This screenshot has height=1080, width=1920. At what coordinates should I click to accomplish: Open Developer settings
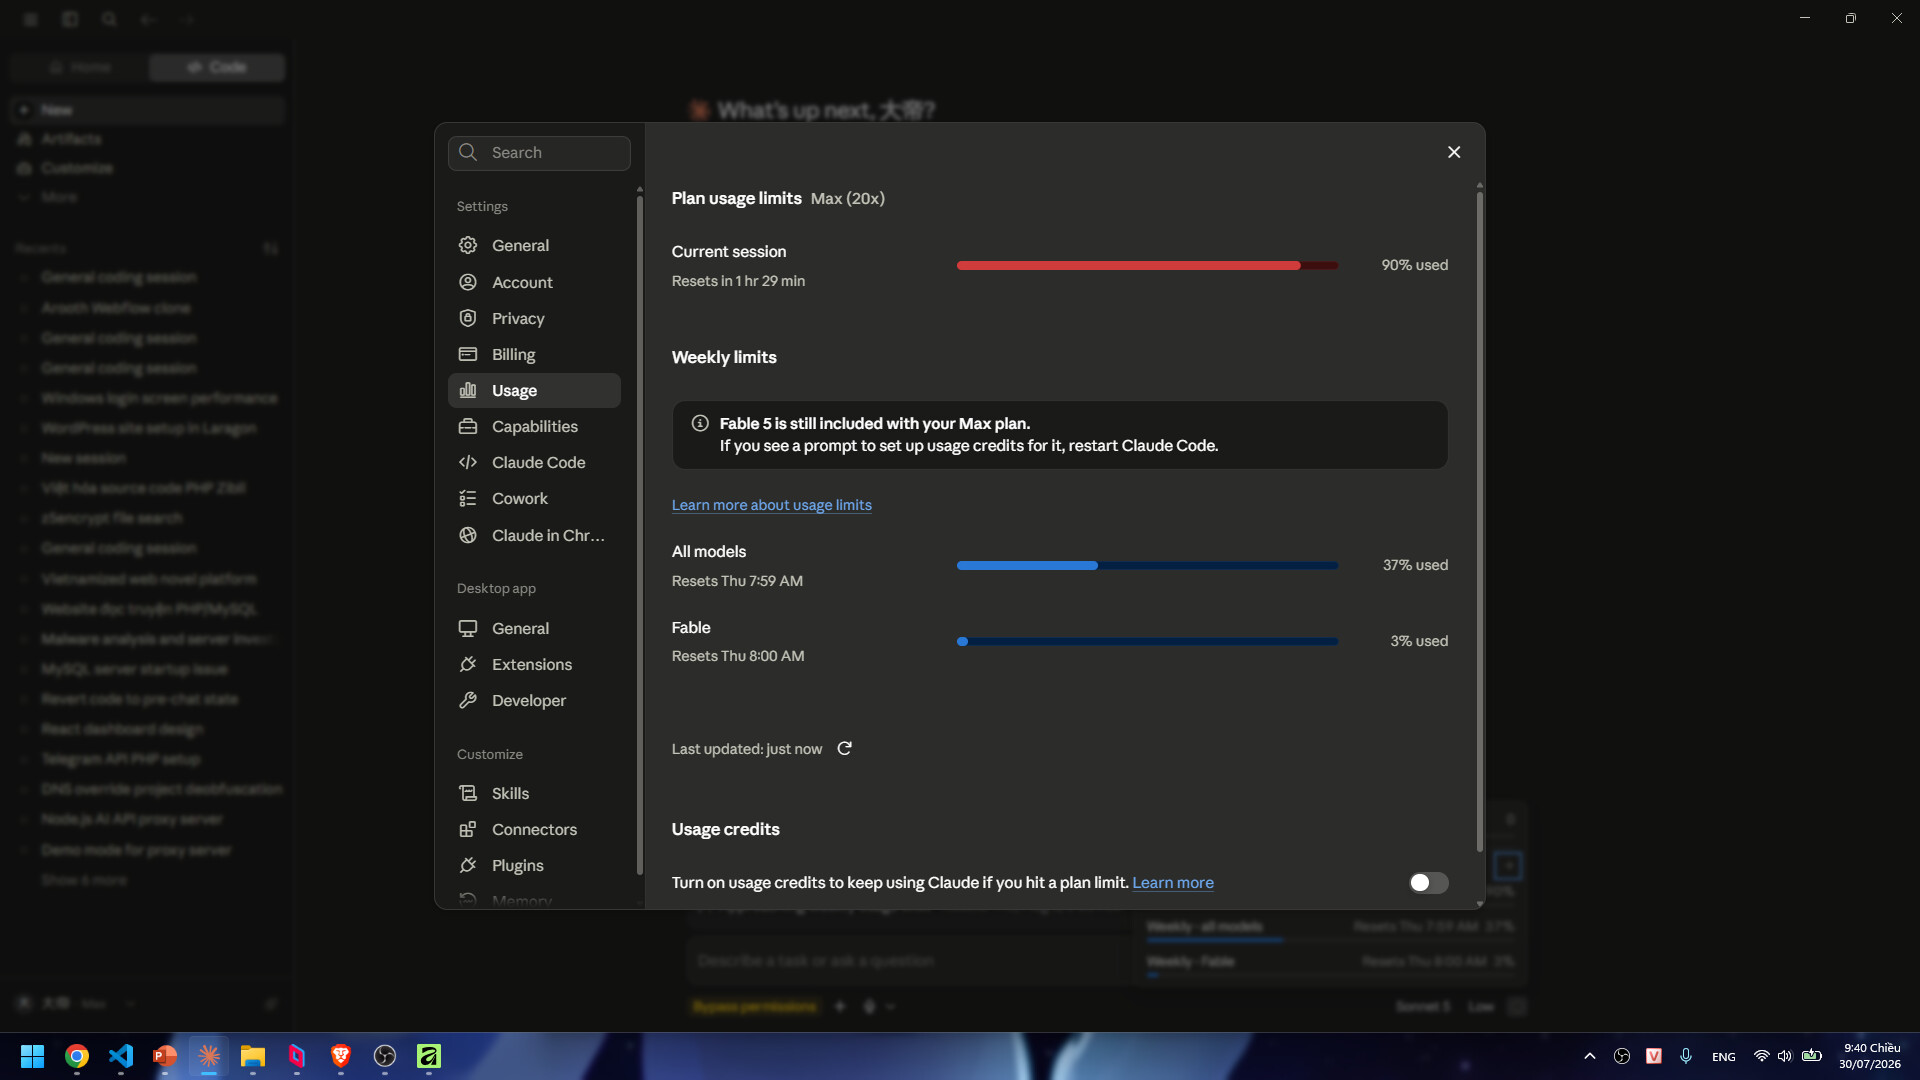coord(534,700)
